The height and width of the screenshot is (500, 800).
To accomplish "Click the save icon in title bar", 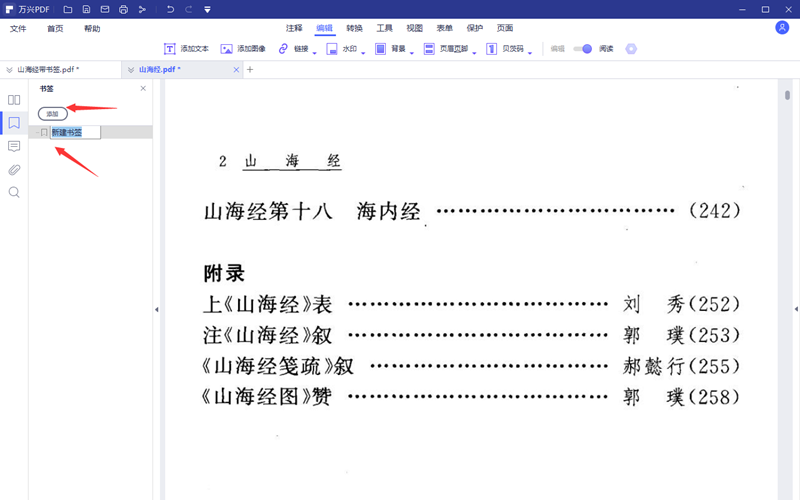I will tap(86, 10).
